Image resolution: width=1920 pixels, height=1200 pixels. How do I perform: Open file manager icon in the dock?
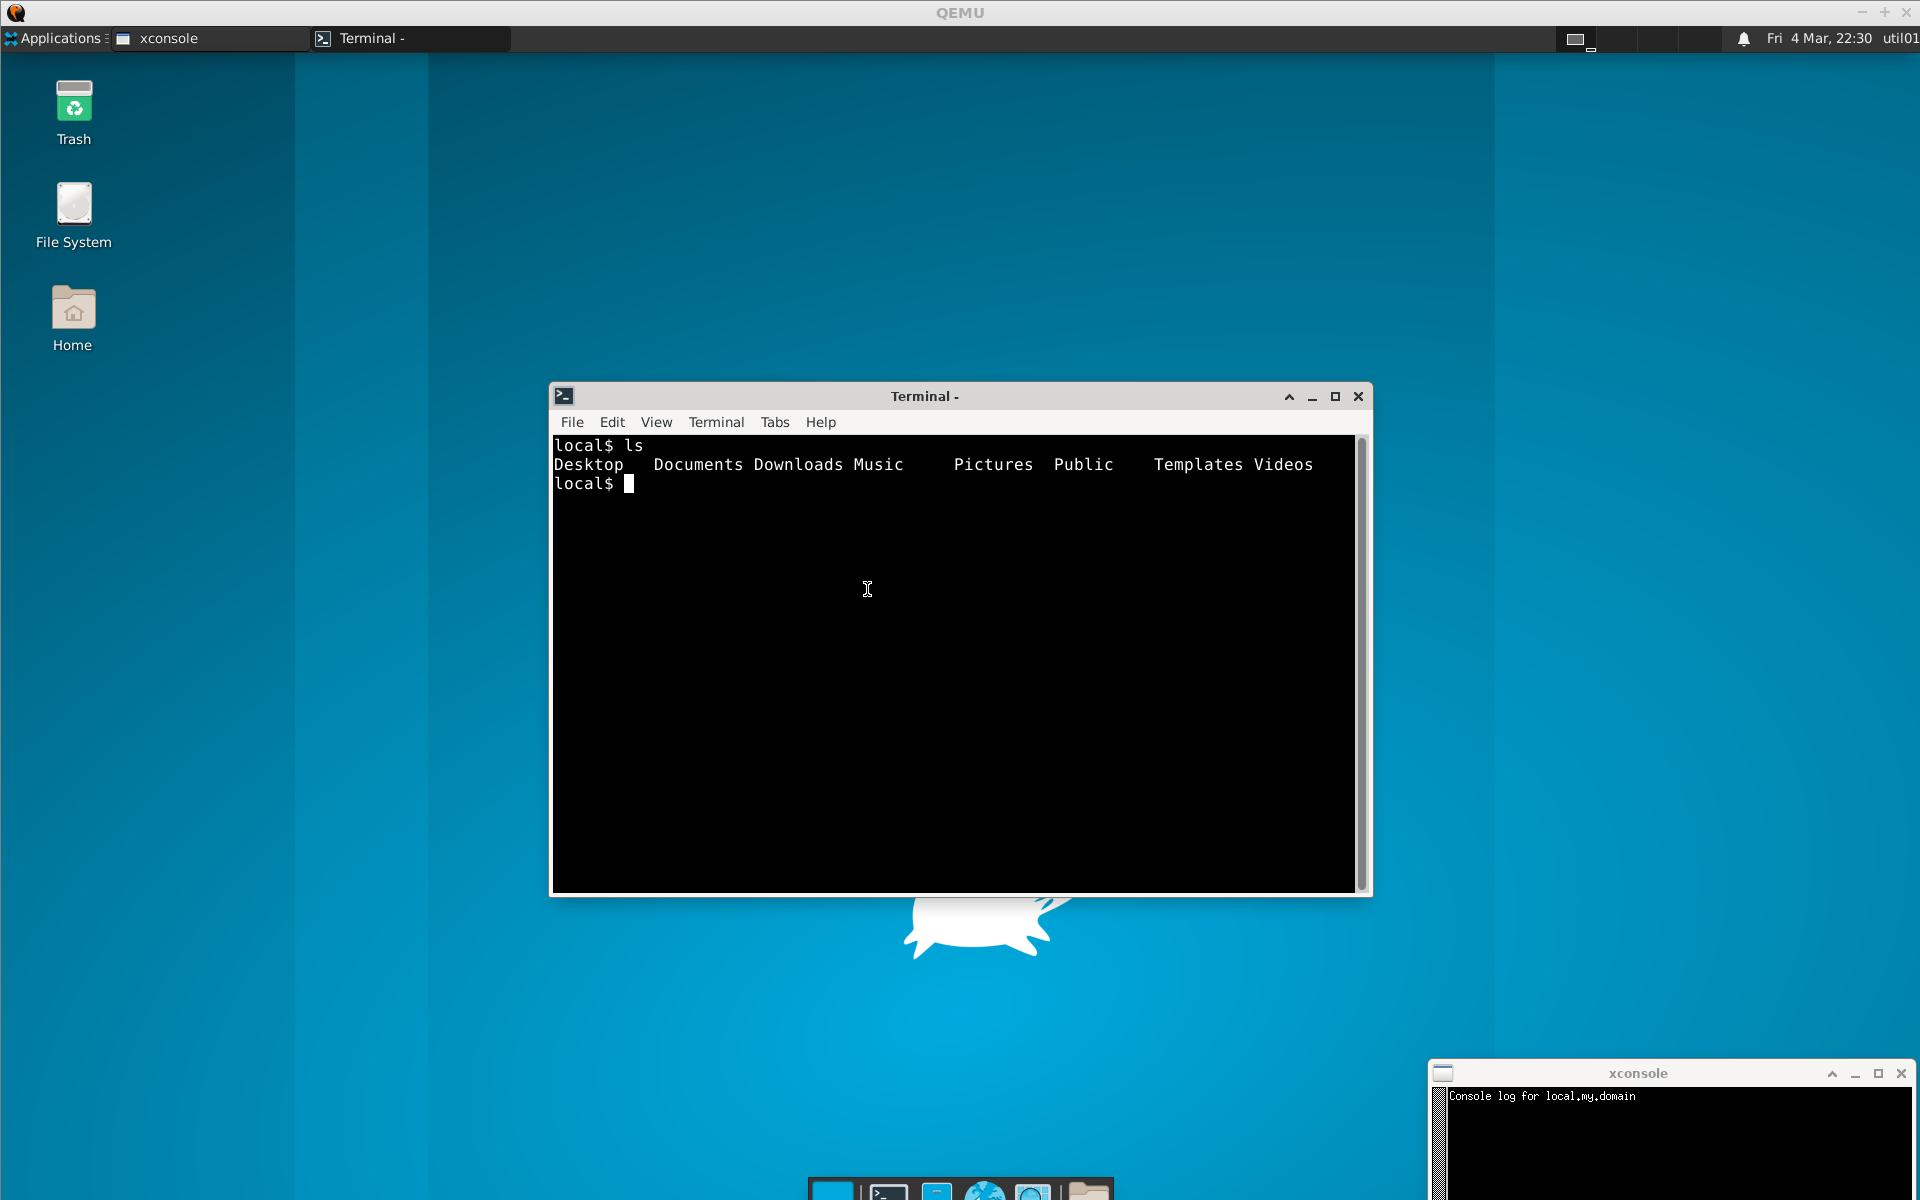pos(937,1191)
